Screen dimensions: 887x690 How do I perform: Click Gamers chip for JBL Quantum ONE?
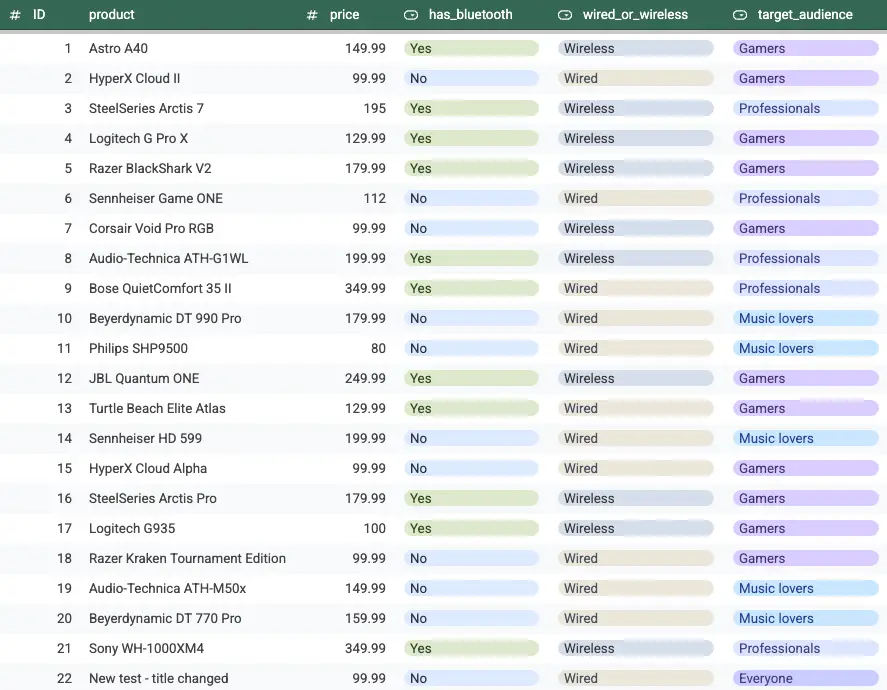806,378
